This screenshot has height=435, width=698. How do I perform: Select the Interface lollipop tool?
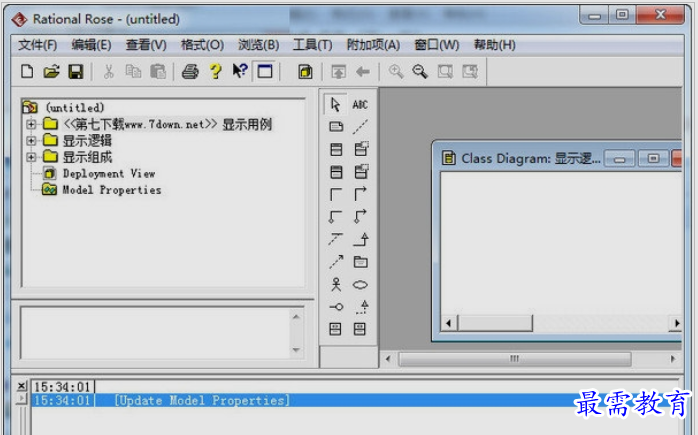click(x=336, y=307)
